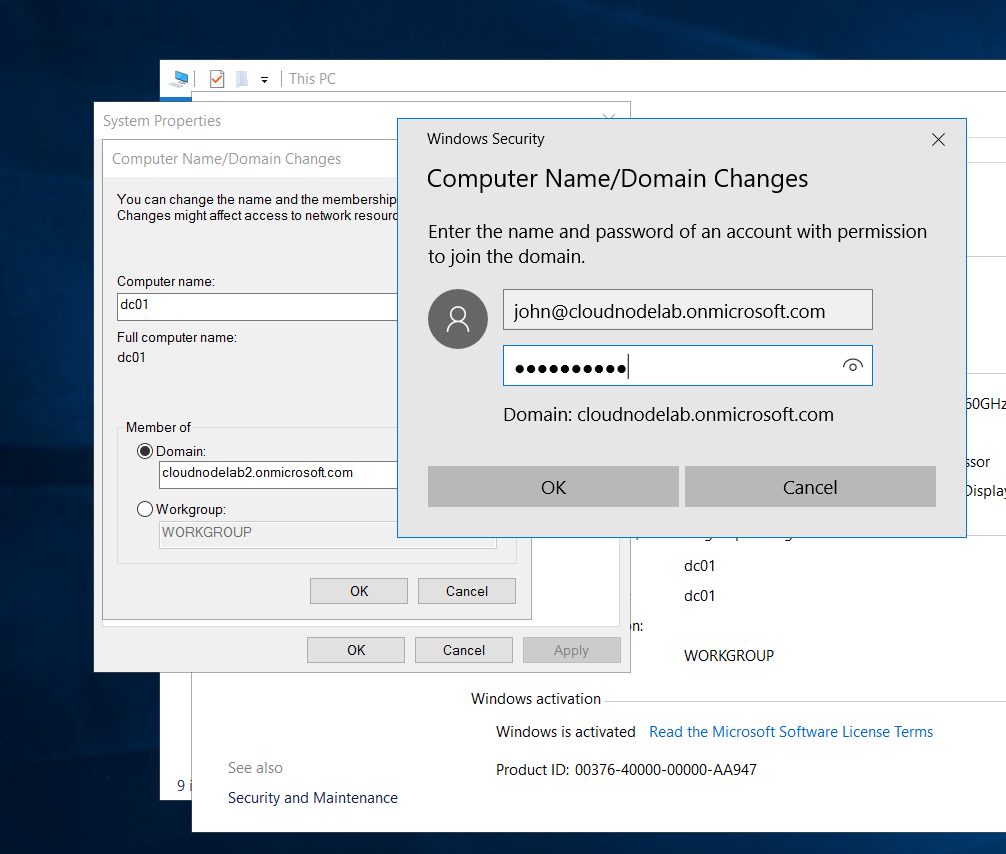The height and width of the screenshot is (854, 1006).
Task: Reveal the password with the eye icon
Action: tap(852, 366)
